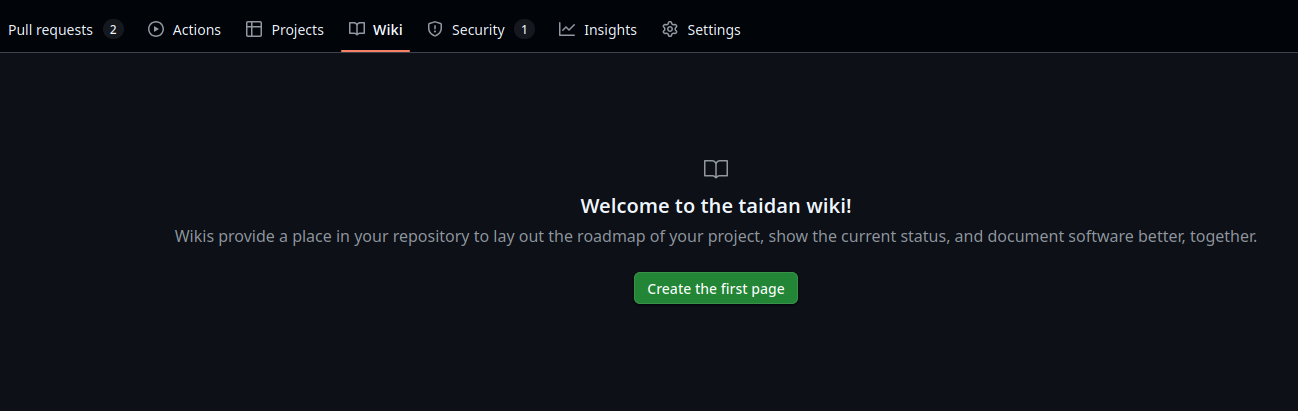Screen dimensions: 1298x411
Task: Switch to the Actions tab
Action: tap(196, 30)
